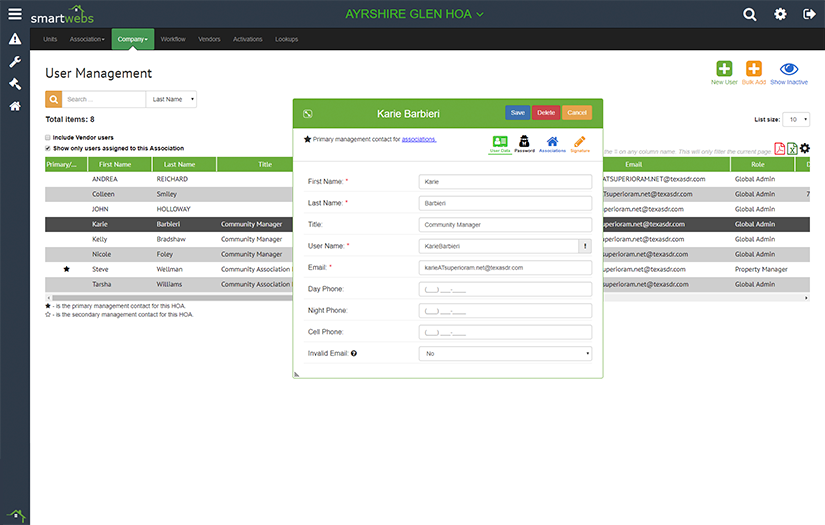Click the small house icon at sidebar bottom
The height and width of the screenshot is (525, 825).
pos(16,514)
